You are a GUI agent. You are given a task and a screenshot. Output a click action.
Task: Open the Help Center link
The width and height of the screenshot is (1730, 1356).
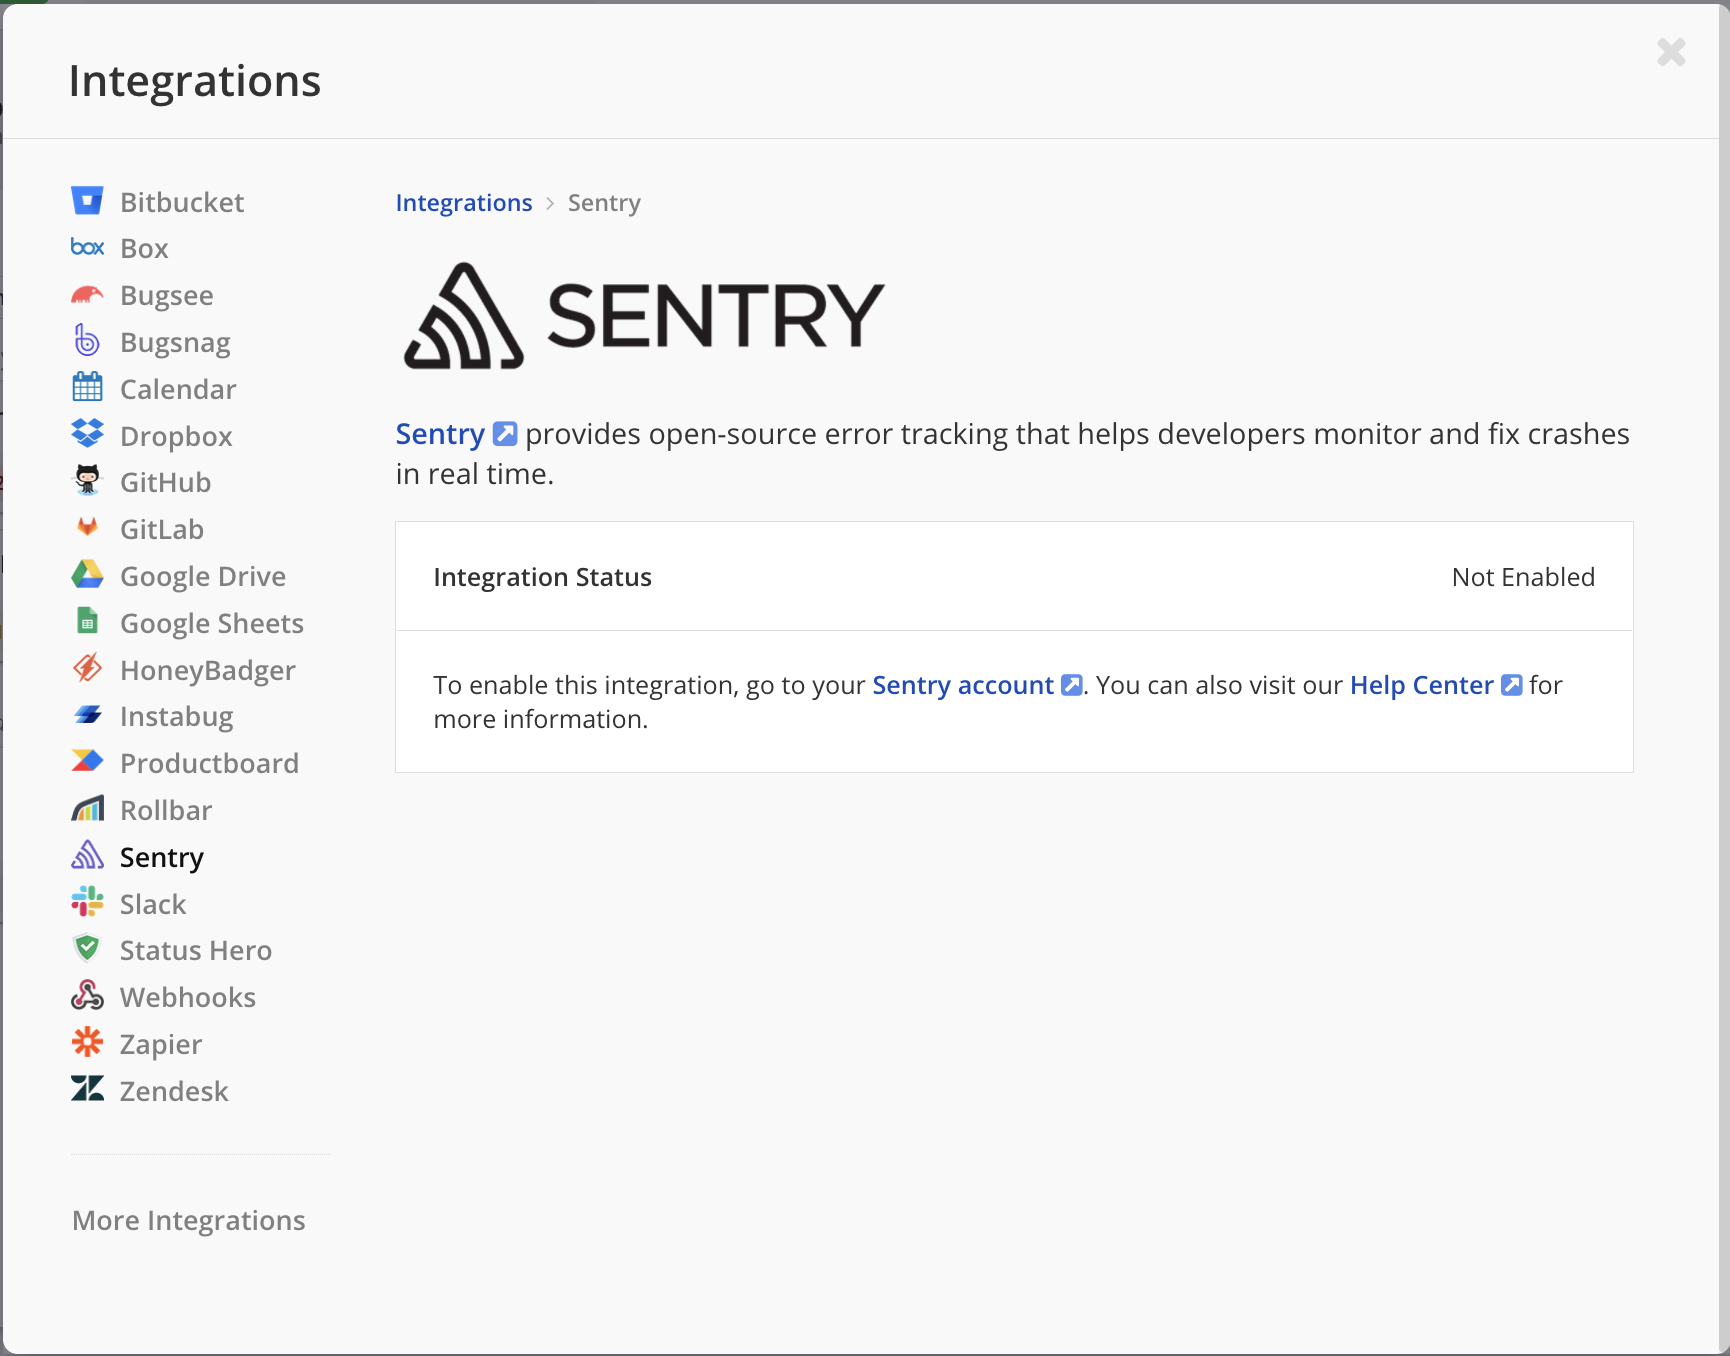pos(1421,685)
